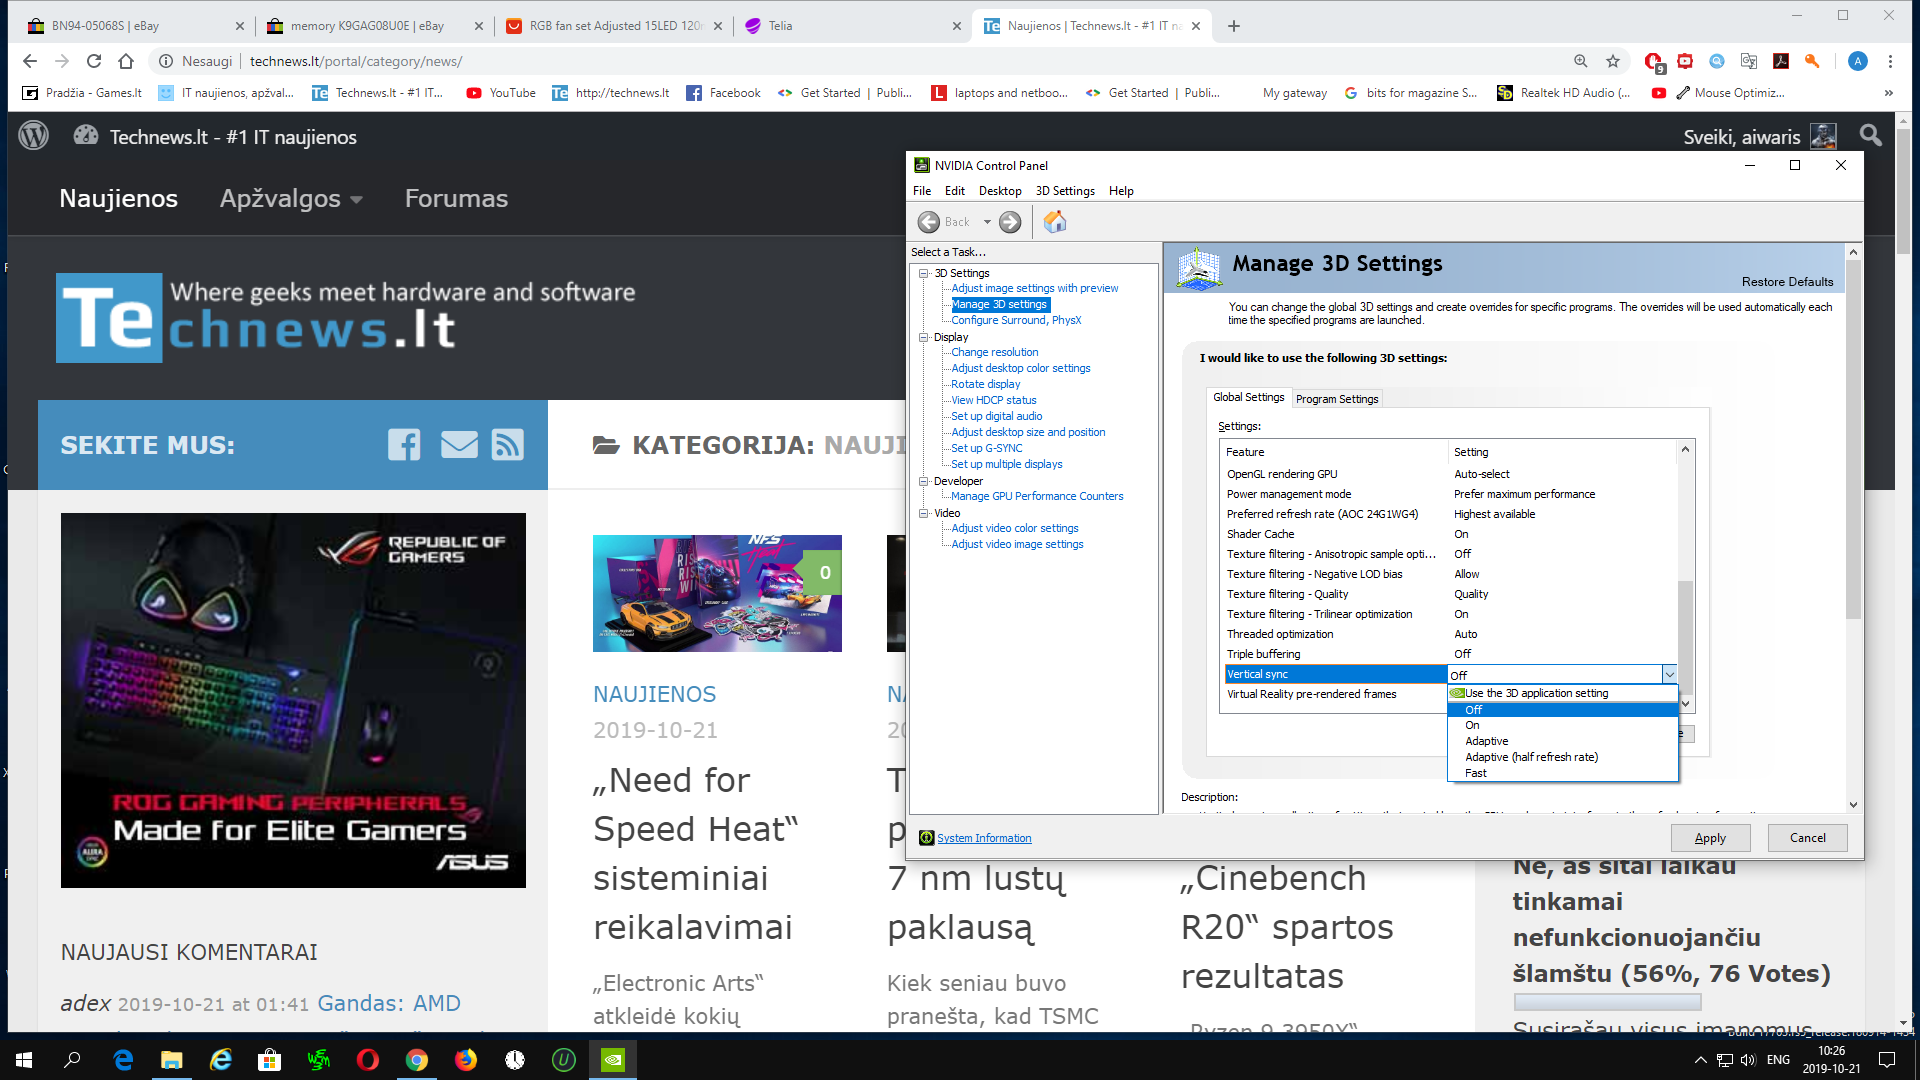Open Need for Speed Heat article thumbnail
This screenshot has height=1080, width=1920.
[x=717, y=593]
